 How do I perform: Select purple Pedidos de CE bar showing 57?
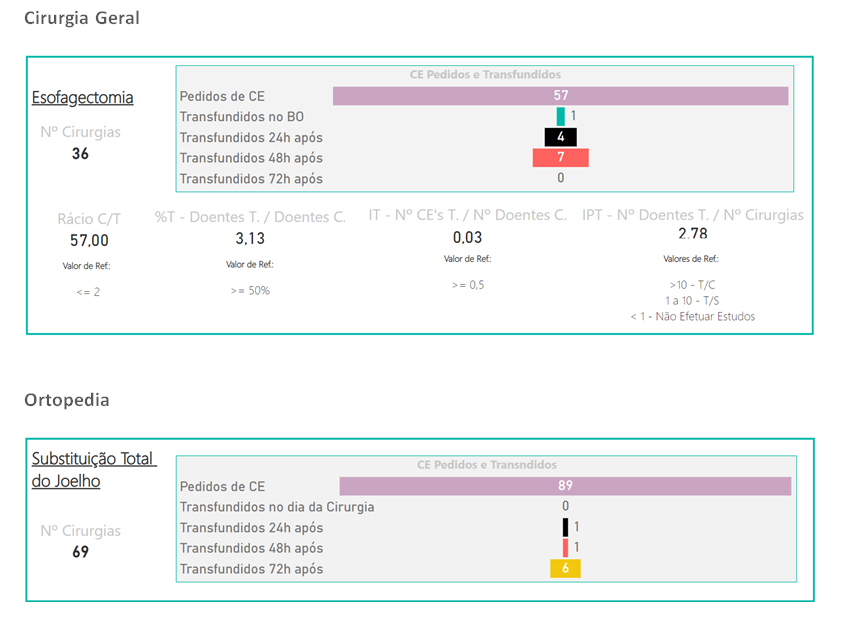coord(560,96)
